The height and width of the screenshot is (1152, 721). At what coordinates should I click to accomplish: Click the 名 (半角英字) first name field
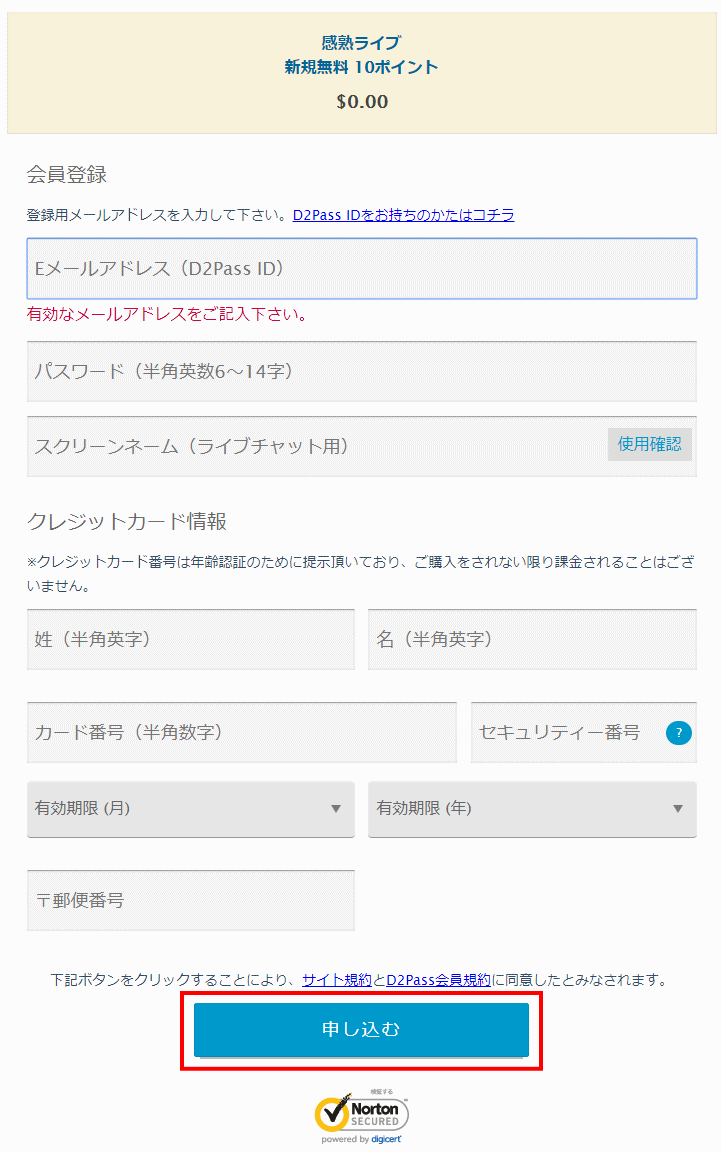pos(532,639)
